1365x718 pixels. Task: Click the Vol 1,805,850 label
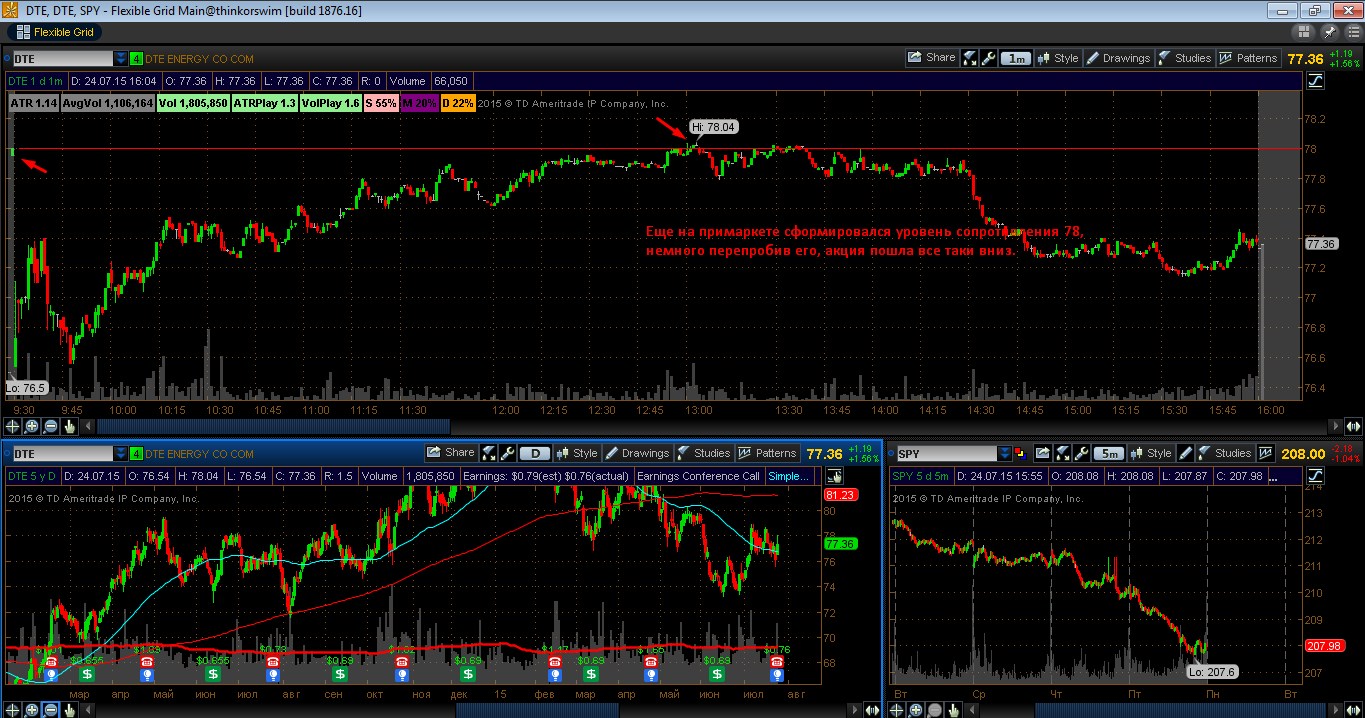[193, 103]
